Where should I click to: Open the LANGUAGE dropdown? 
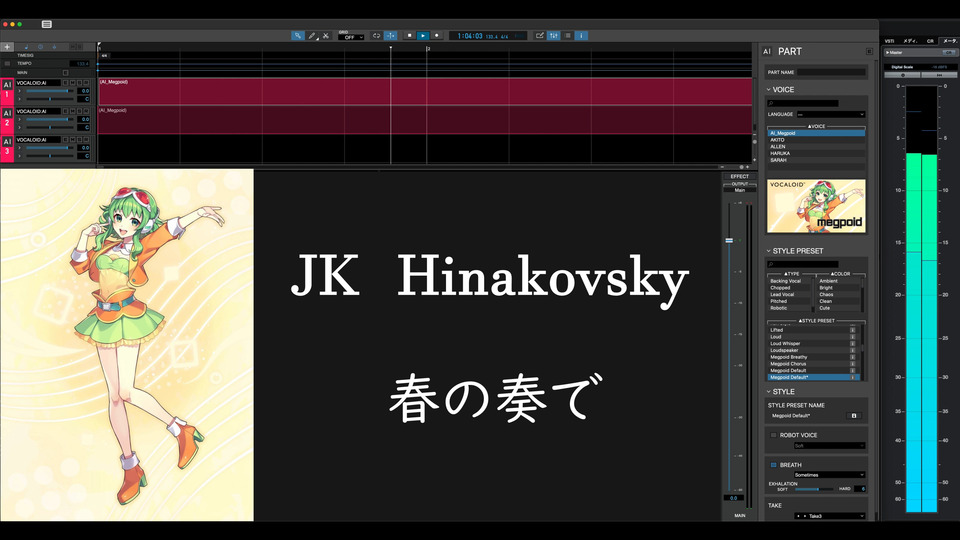pyautogui.click(x=831, y=114)
